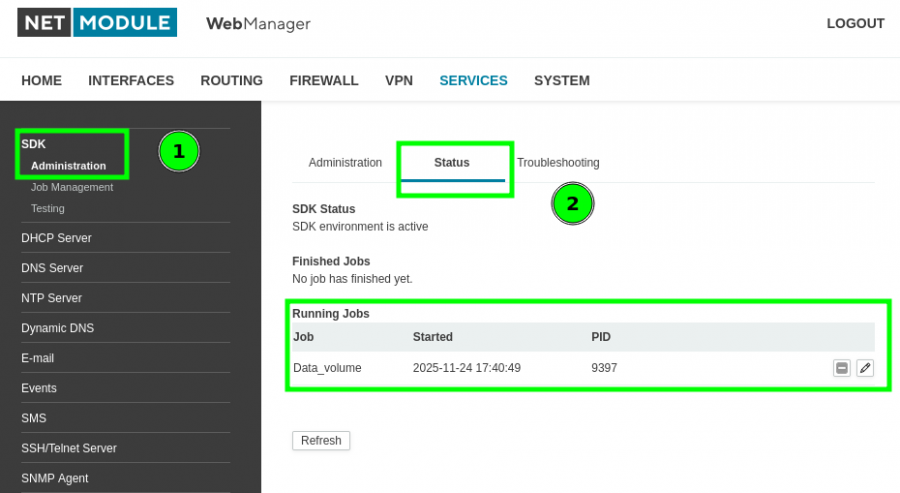Expand SSH/Telnet Server in the sidebar
This screenshot has height=493, width=900.
click(69, 448)
